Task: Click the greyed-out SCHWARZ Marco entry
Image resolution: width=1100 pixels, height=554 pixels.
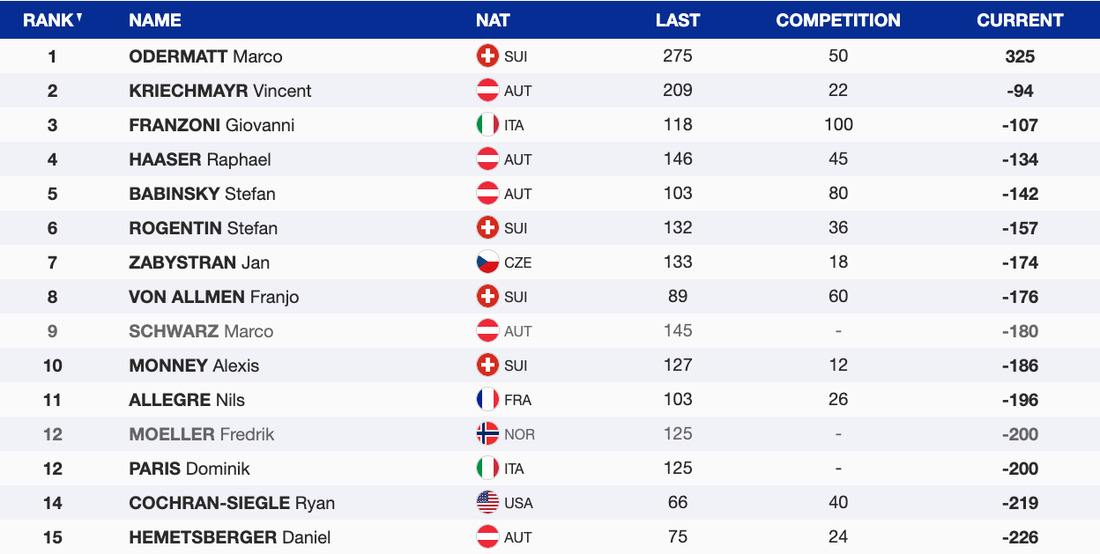Action: click(x=201, y=331)
